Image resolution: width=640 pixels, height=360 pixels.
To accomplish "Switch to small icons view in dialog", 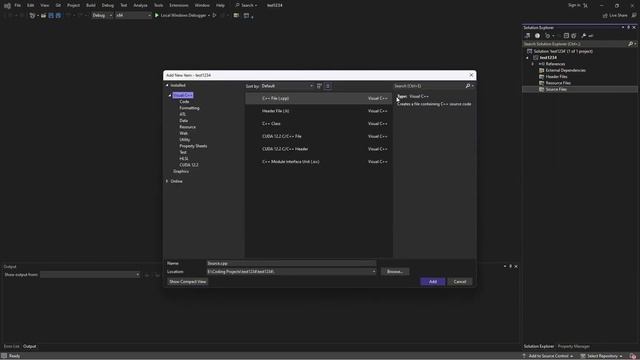I will click(x=320, y=86).
